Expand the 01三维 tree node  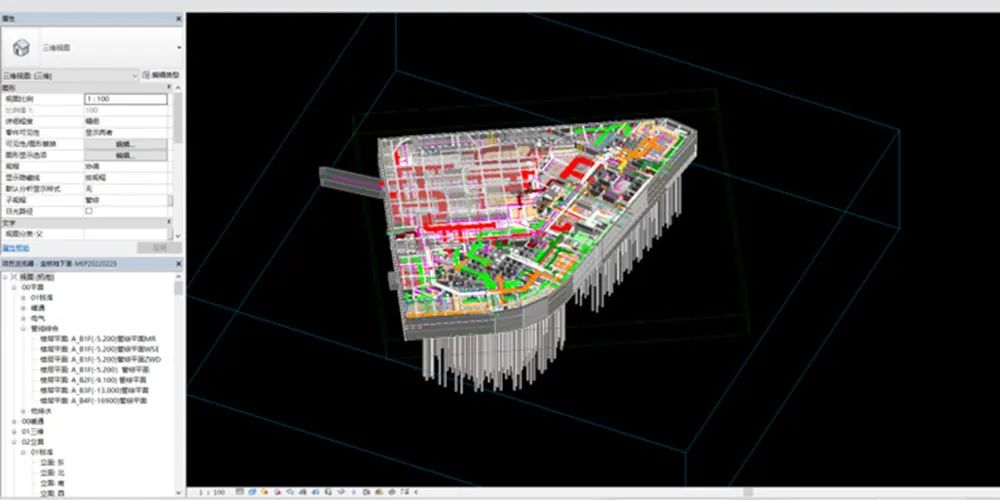pyautogui.click(x=15, y=431)
